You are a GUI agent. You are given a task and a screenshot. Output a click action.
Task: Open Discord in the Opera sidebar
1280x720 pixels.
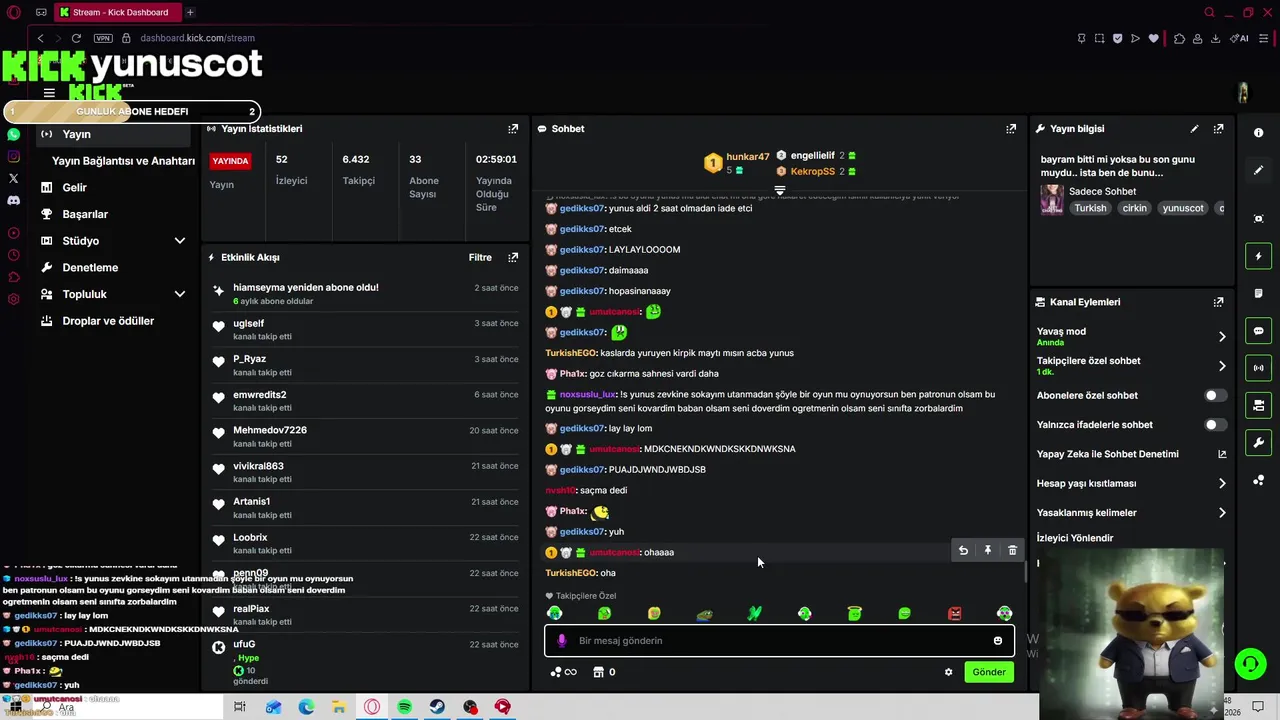13,201
